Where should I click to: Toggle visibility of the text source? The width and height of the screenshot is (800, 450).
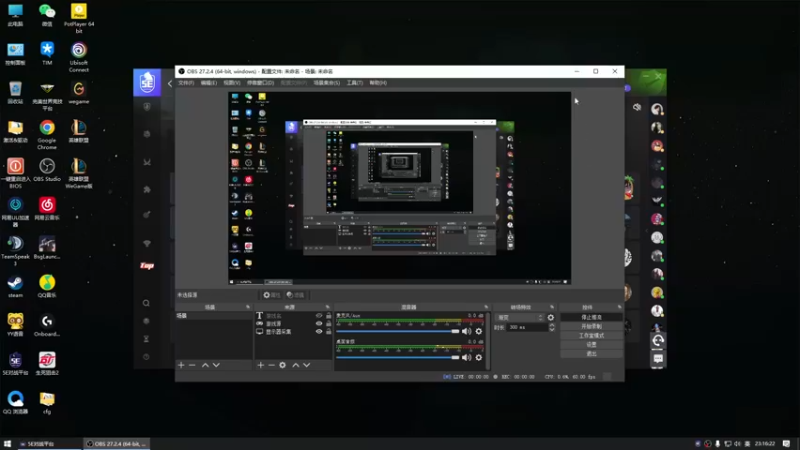point(319,316)
